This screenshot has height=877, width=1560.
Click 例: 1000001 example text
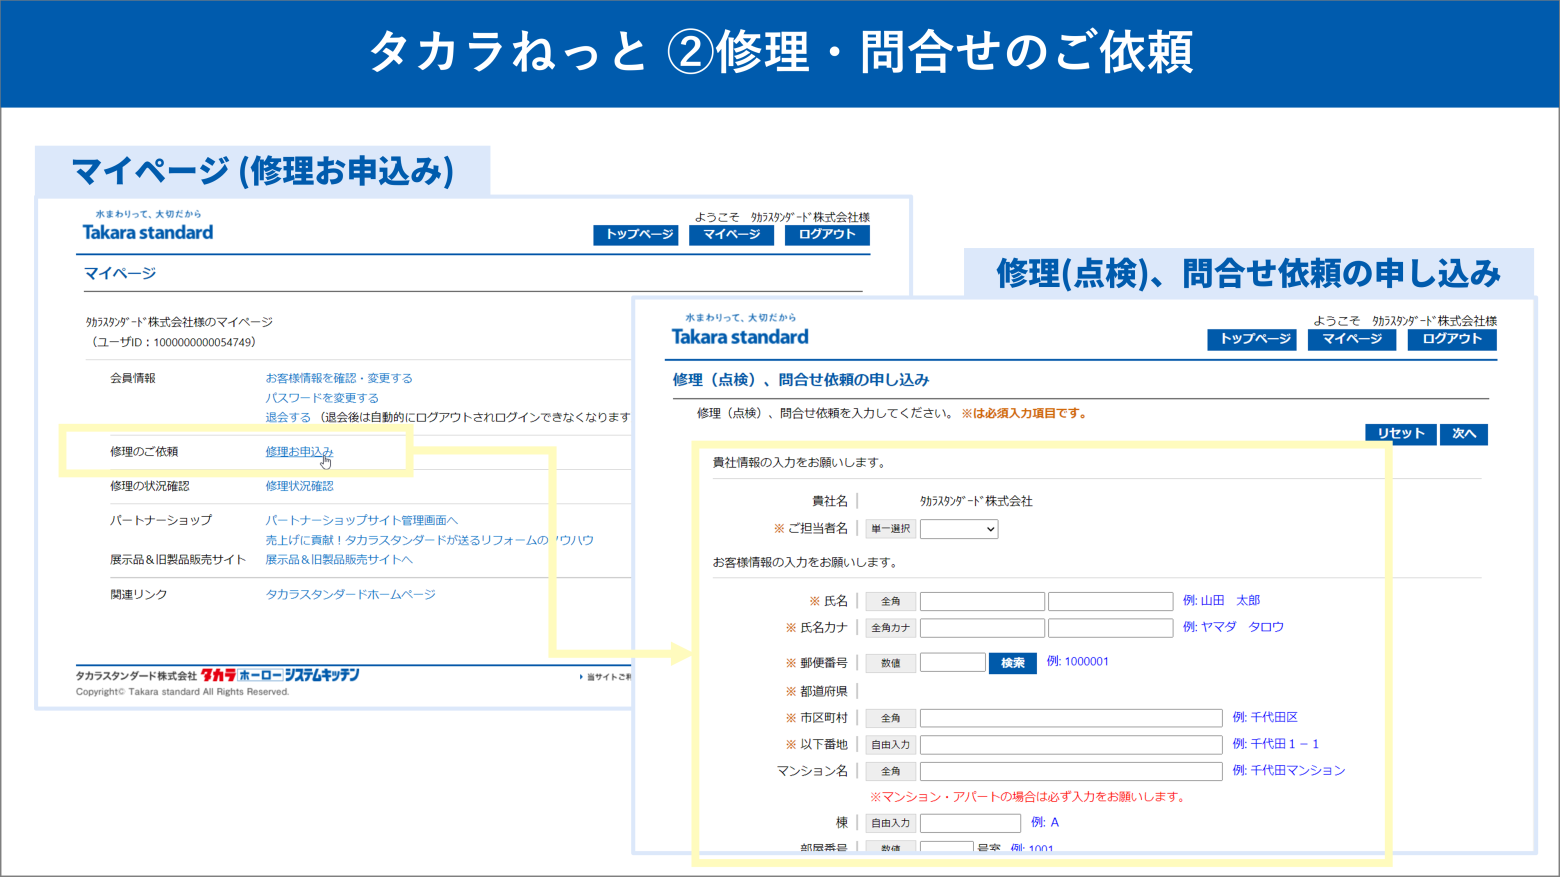coord(1077,661)
